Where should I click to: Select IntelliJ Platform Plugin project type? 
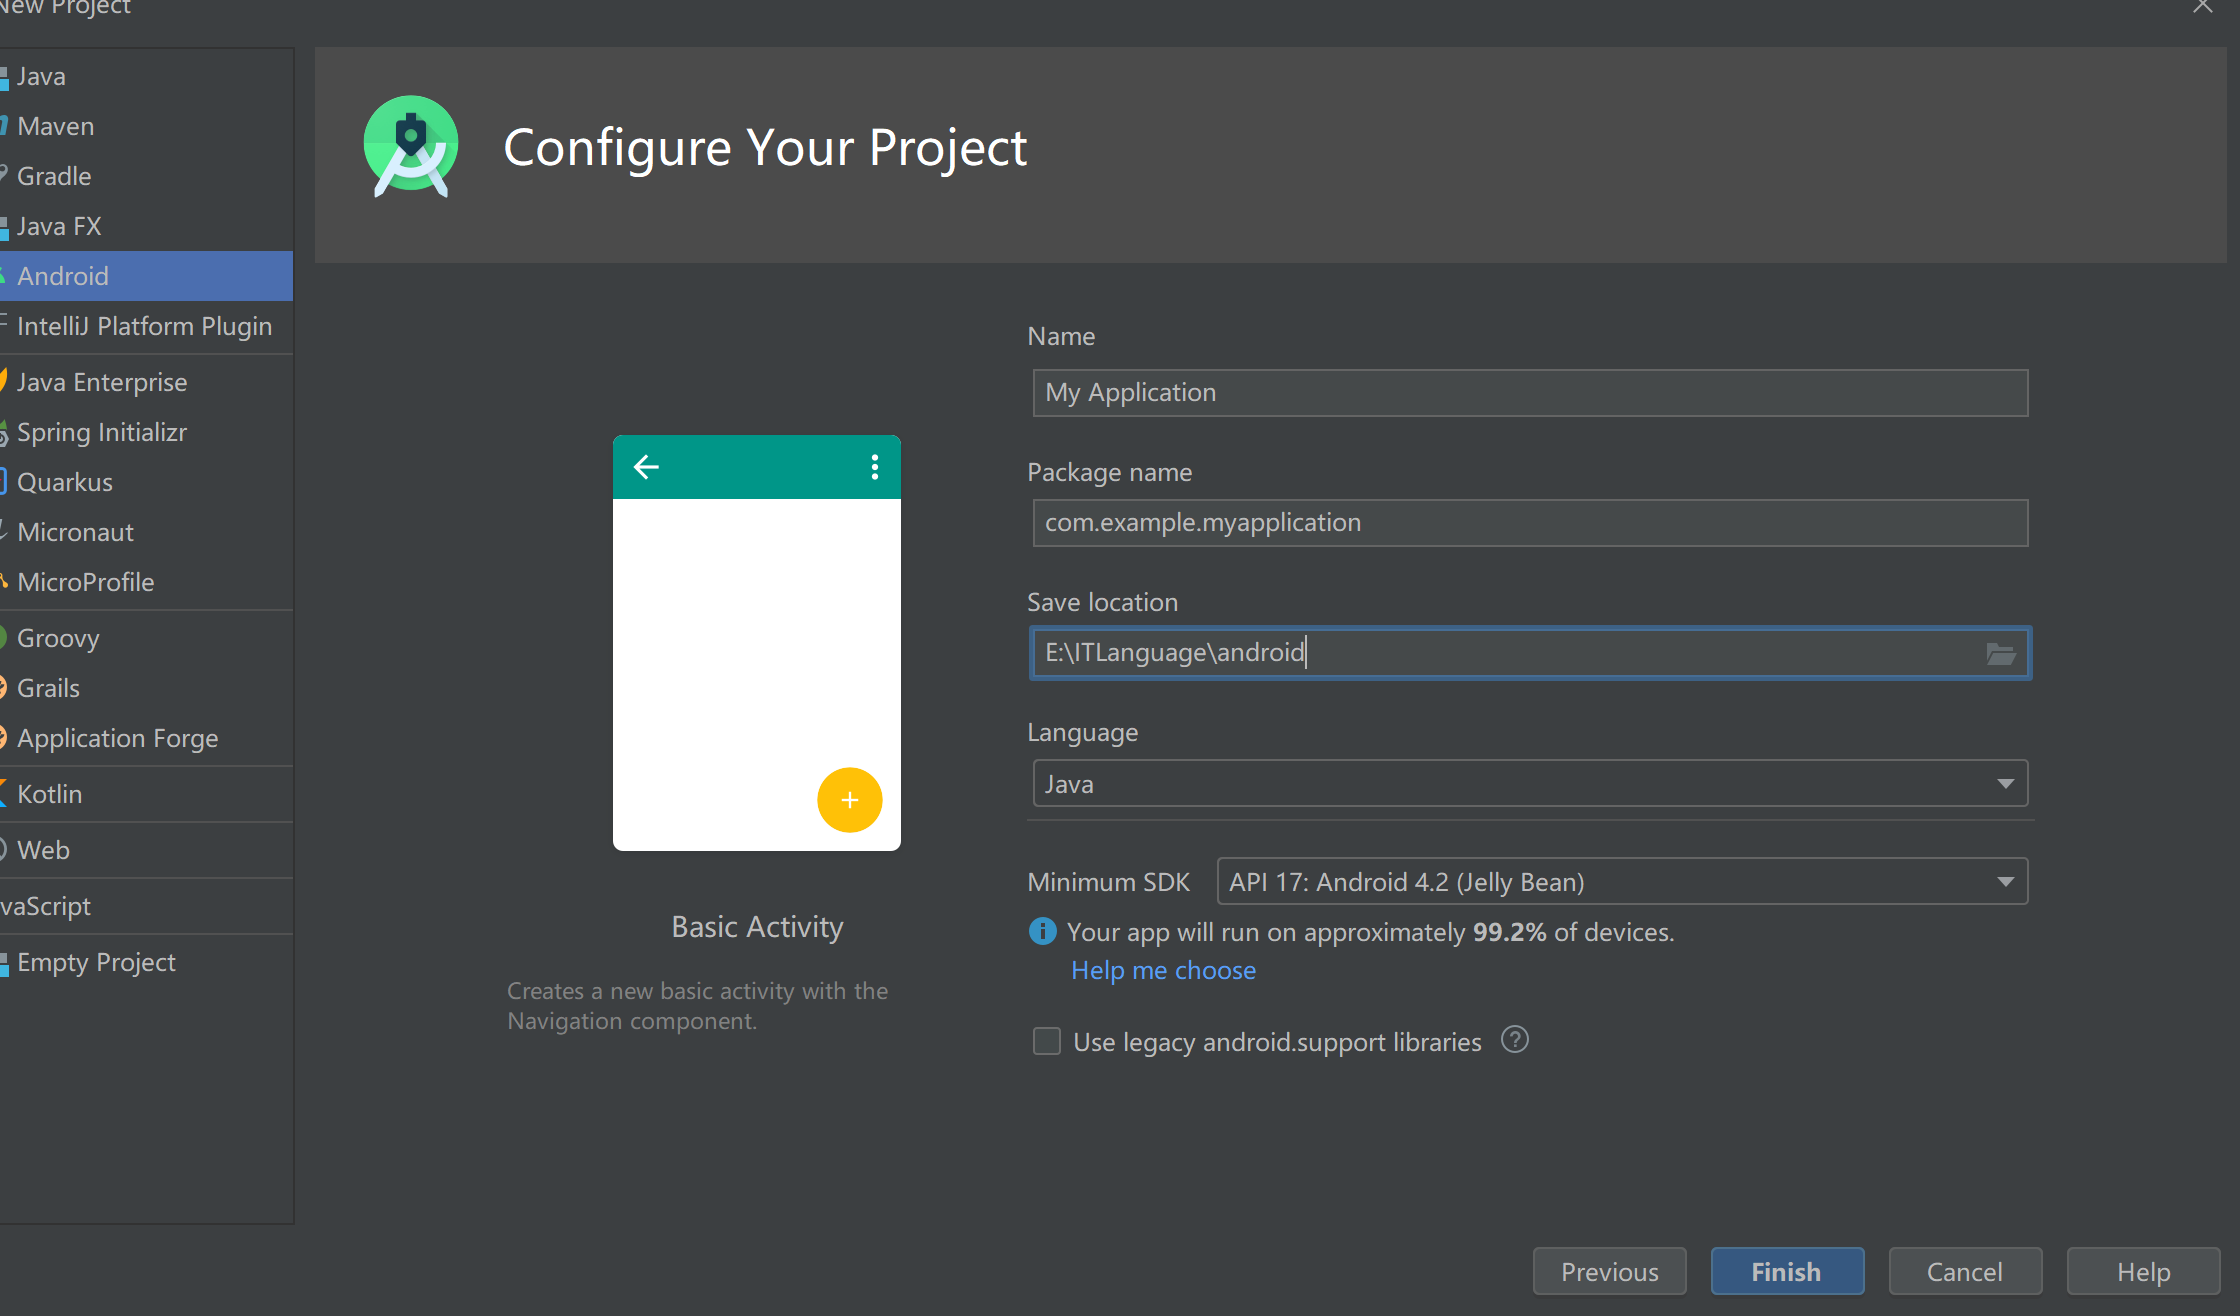(146, 326)
